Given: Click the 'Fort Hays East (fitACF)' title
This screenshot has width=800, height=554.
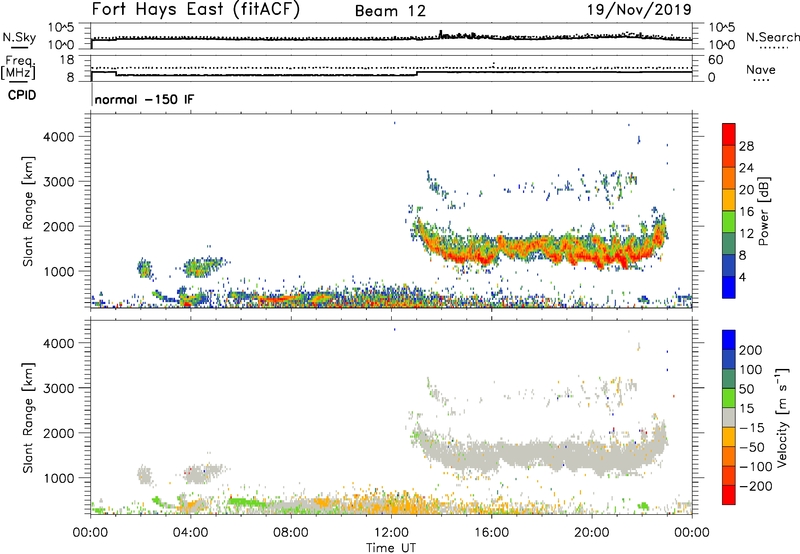Looking at the screenshot, I should point(195,9).
